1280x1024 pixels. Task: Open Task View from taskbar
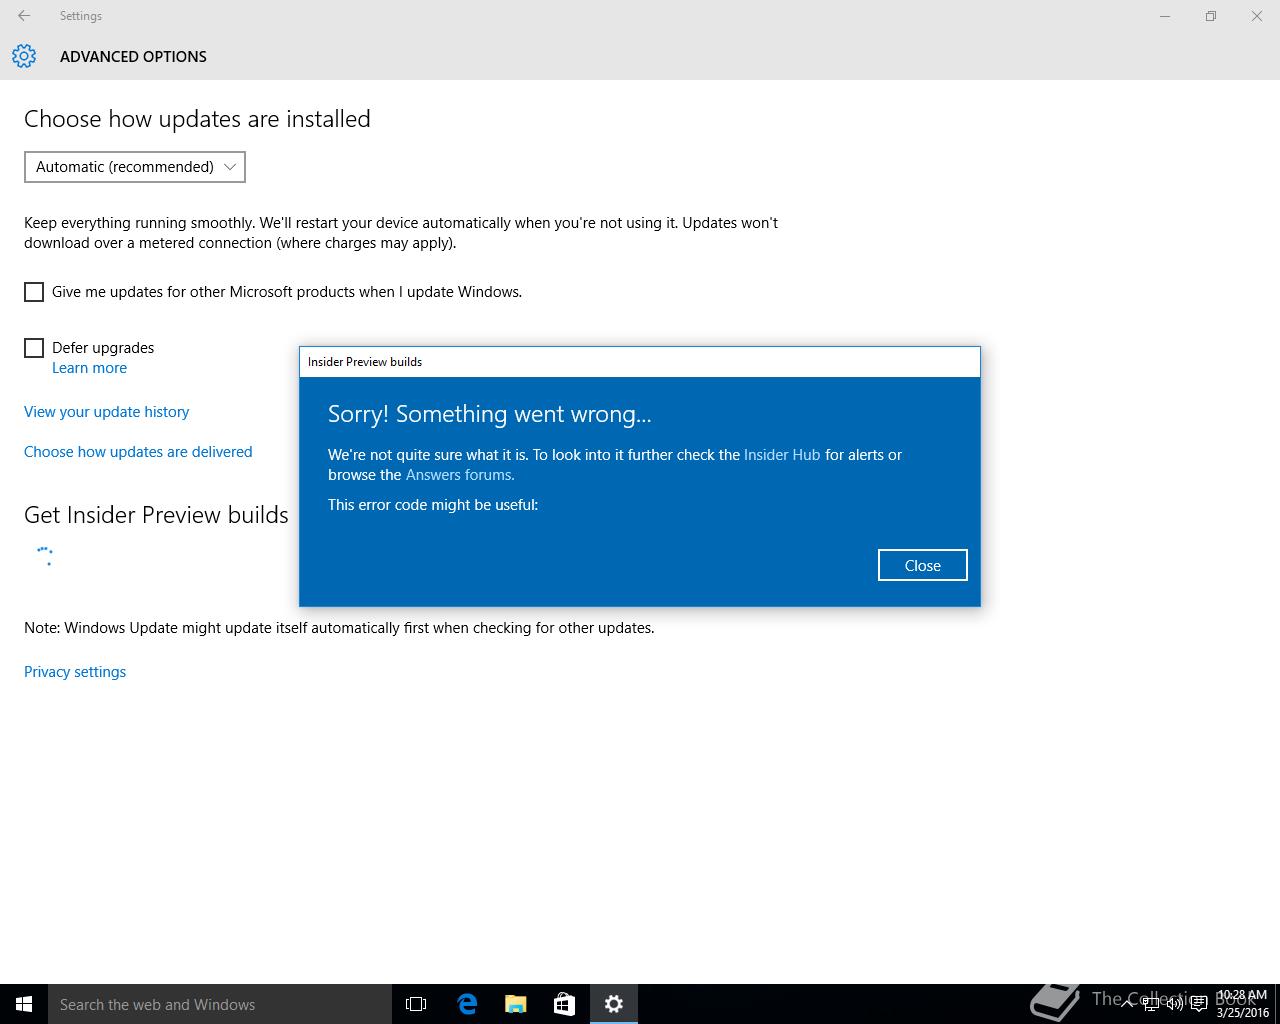416,1004
